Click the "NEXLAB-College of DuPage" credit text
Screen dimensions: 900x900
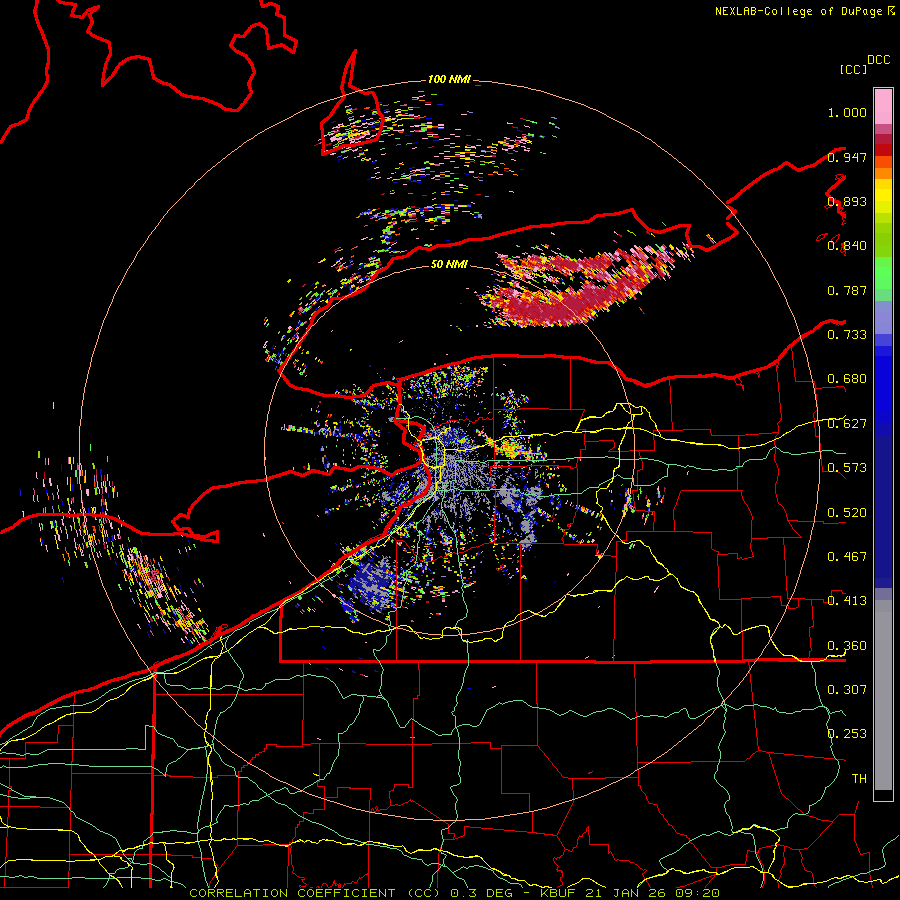coord(798,11)
